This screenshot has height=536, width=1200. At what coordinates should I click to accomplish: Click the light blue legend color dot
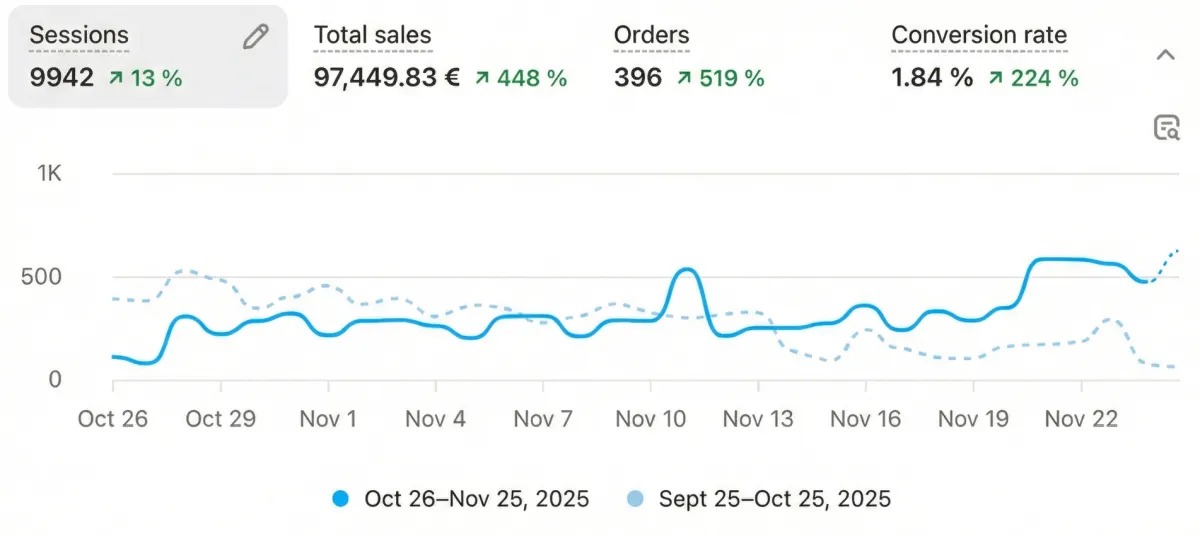(x=636, y=499)
